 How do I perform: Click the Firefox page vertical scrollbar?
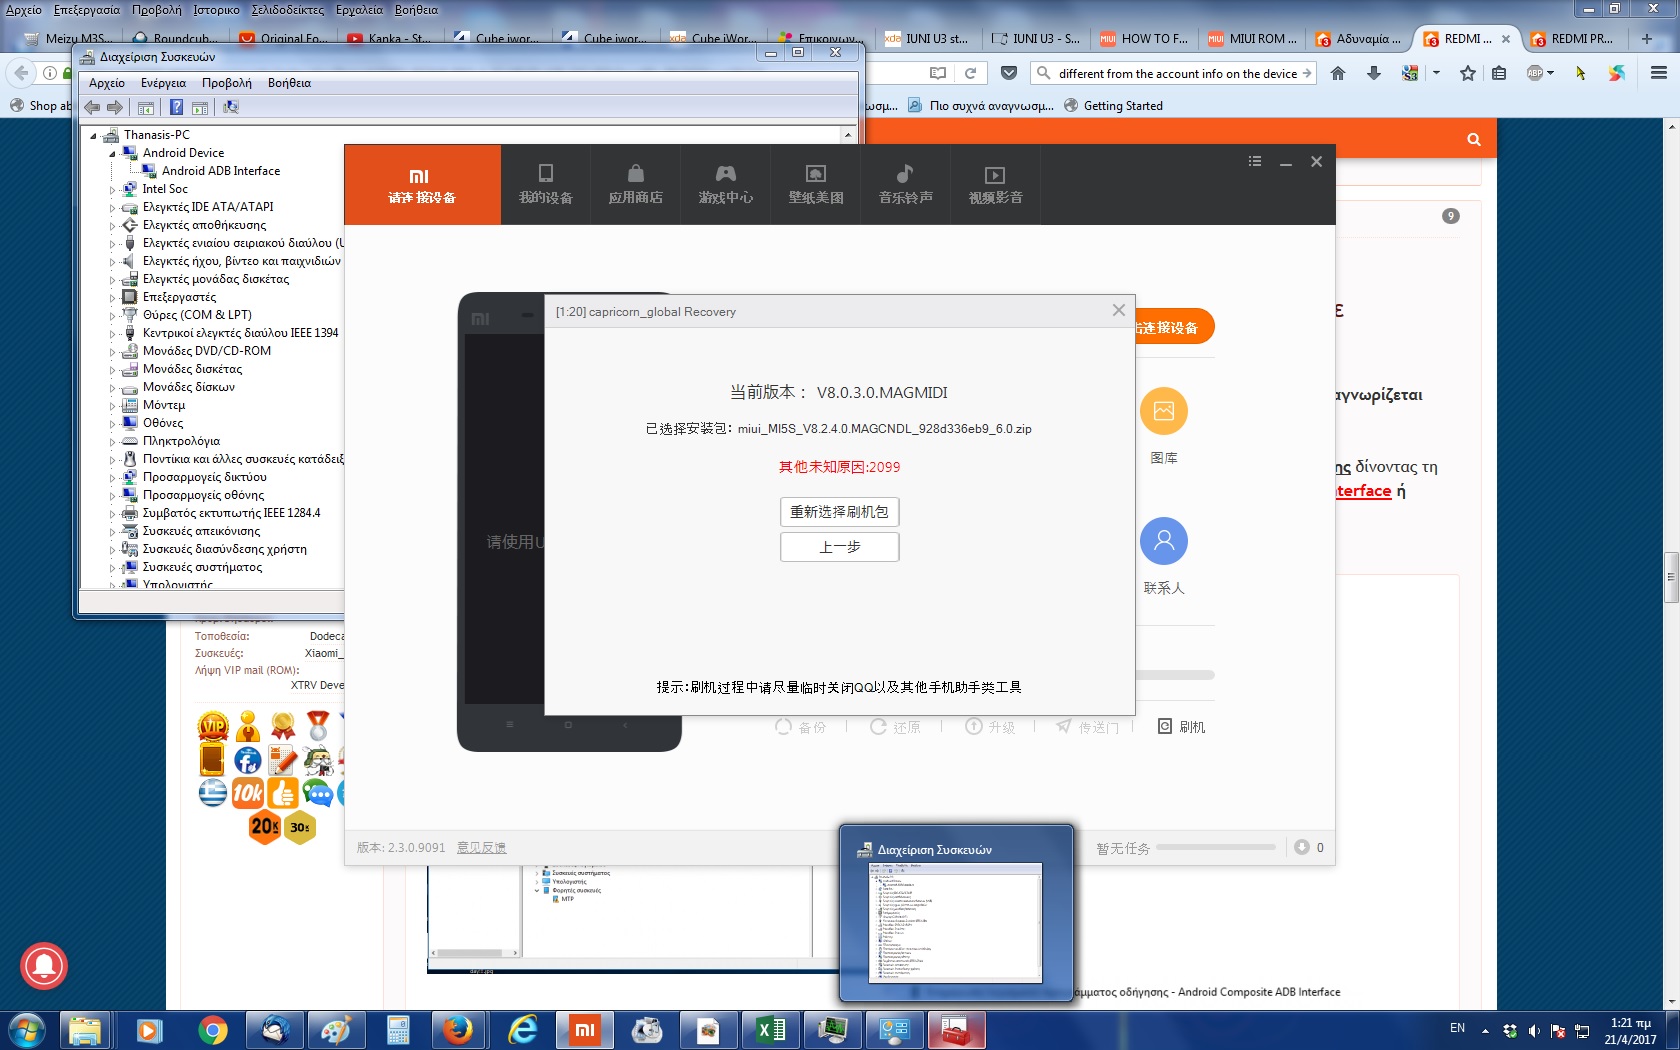[1670, 576]
